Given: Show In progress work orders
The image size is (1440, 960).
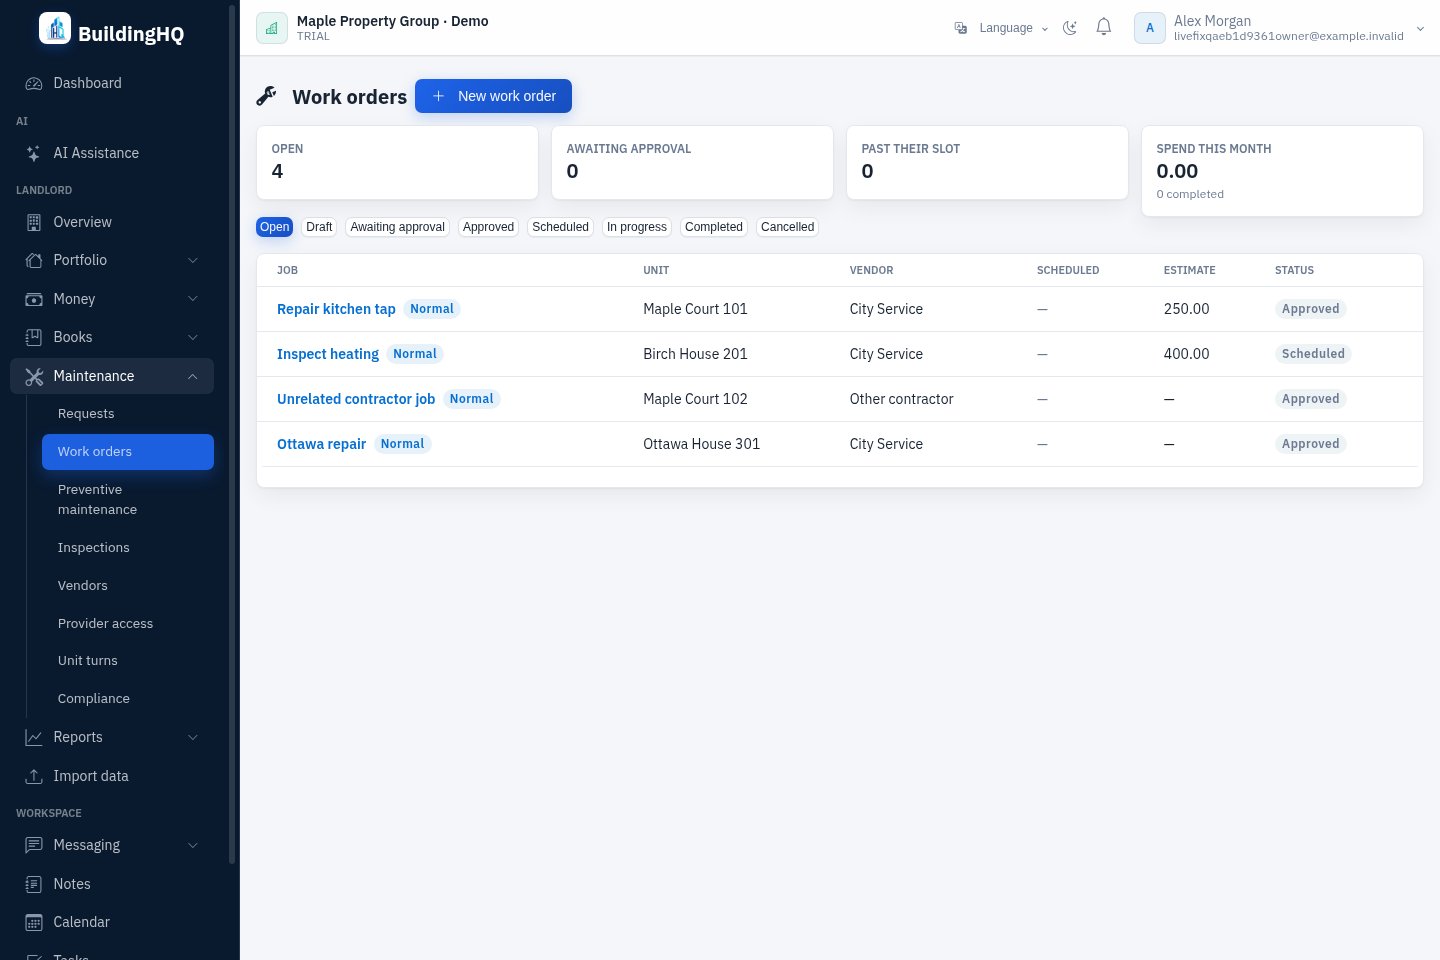Looking at the screenshot, I should pyautogui.click(x=637, y=227).
